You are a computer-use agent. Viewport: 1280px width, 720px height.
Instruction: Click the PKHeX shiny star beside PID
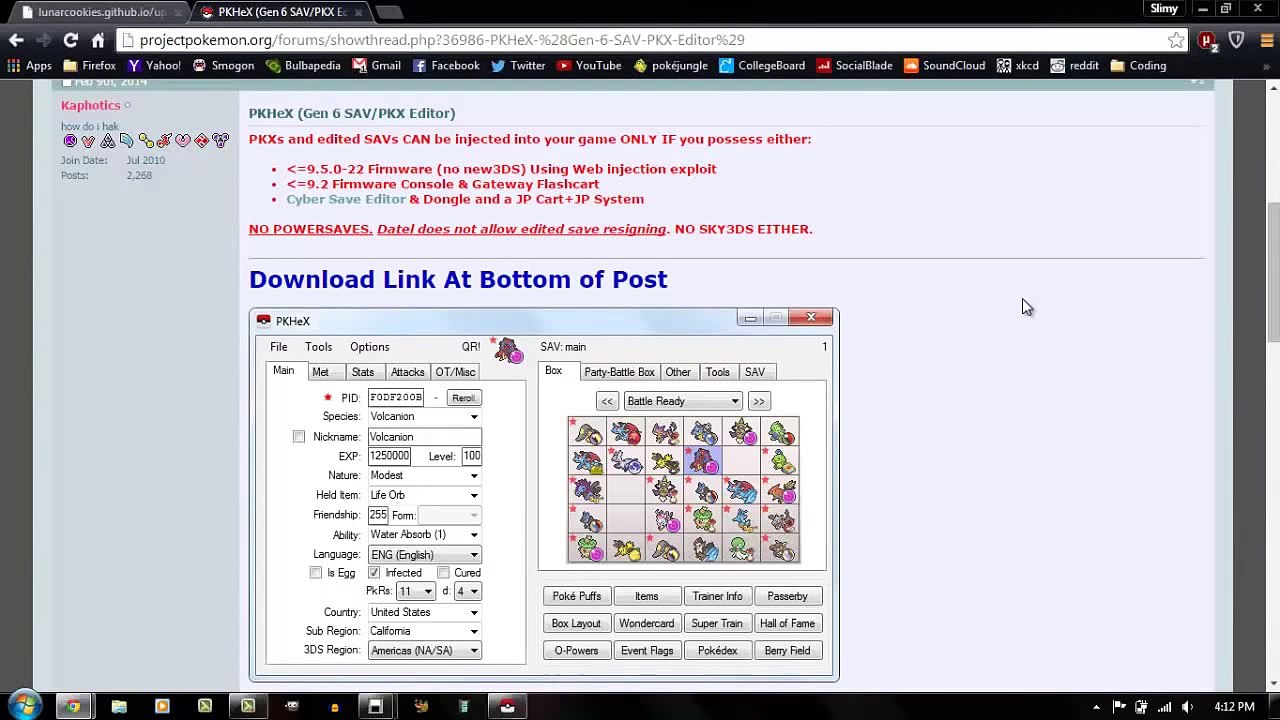pyautogui.click(x=327, y=398)
